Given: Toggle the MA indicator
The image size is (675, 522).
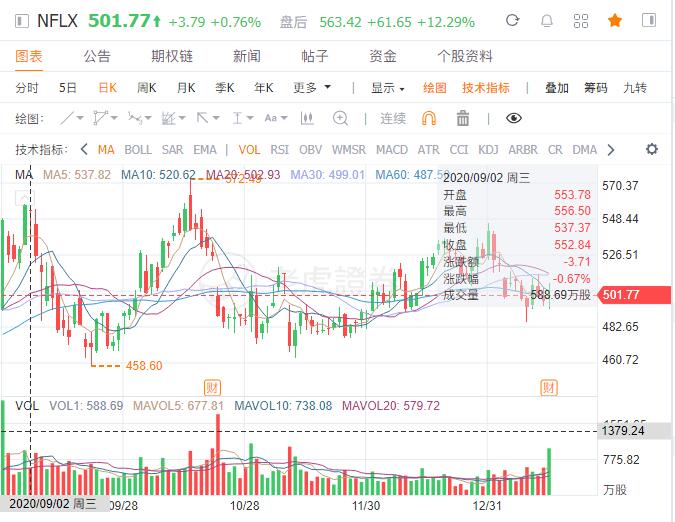Looking at the screenshot, I should coord(106,150).
